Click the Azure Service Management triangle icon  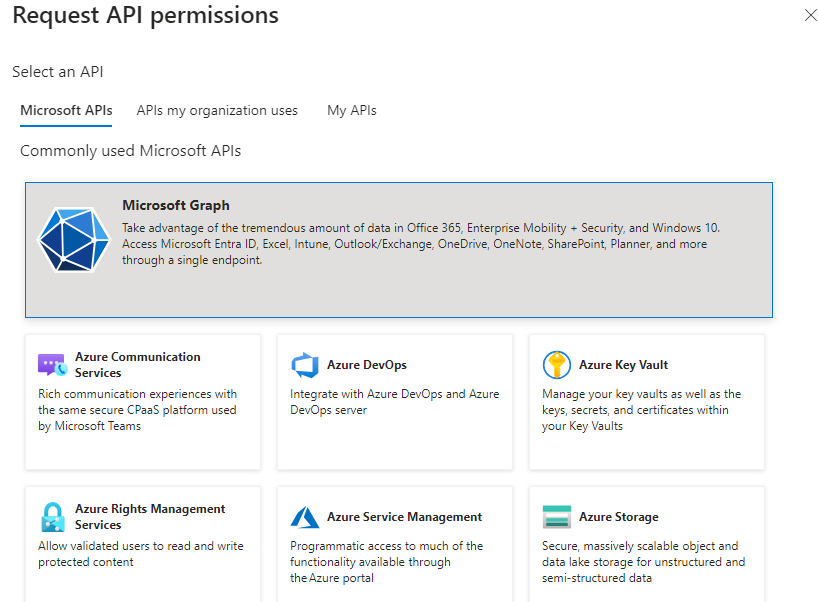[304, 517]
